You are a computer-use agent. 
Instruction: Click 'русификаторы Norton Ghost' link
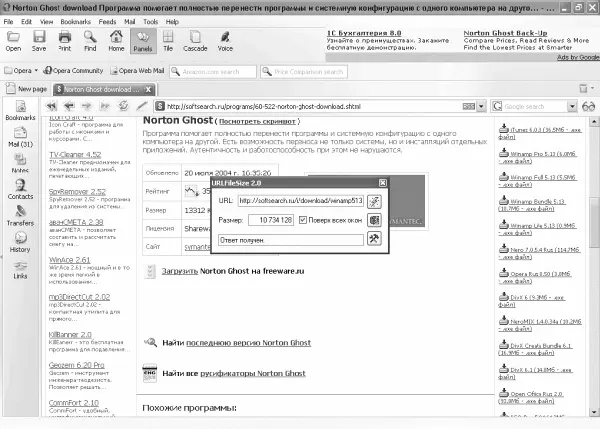253,374
